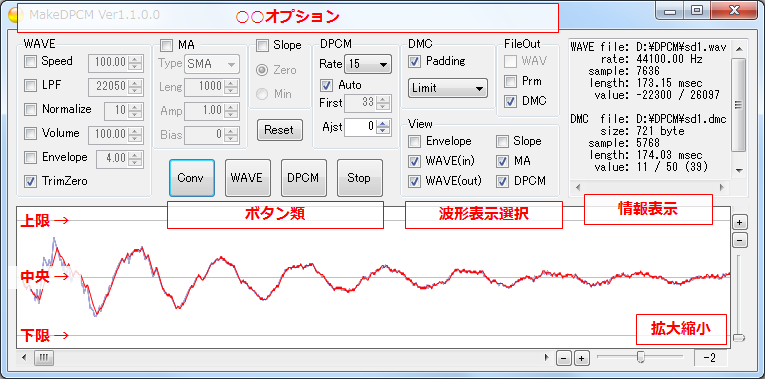Click the horizontal zoom slider handle
Viewport: 765px width, 379px height.
pos(641,358)
